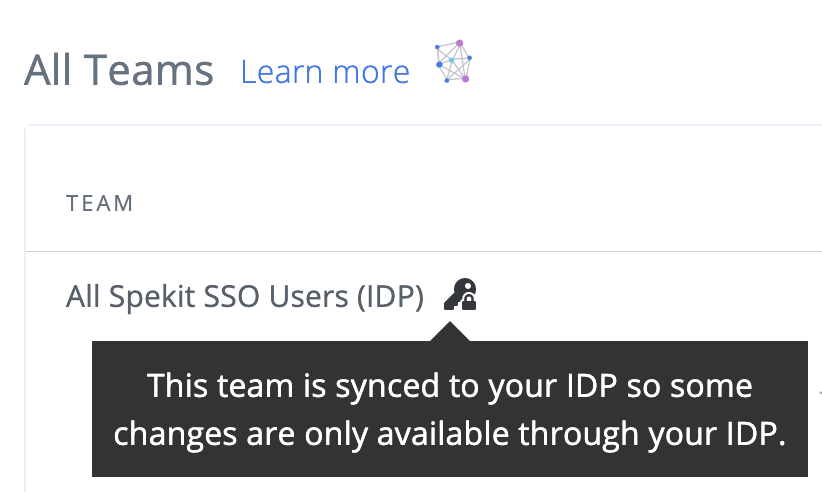Click the empty table header area beside TEAM
This screenshot has width=822, height=492.
point(472,203)
